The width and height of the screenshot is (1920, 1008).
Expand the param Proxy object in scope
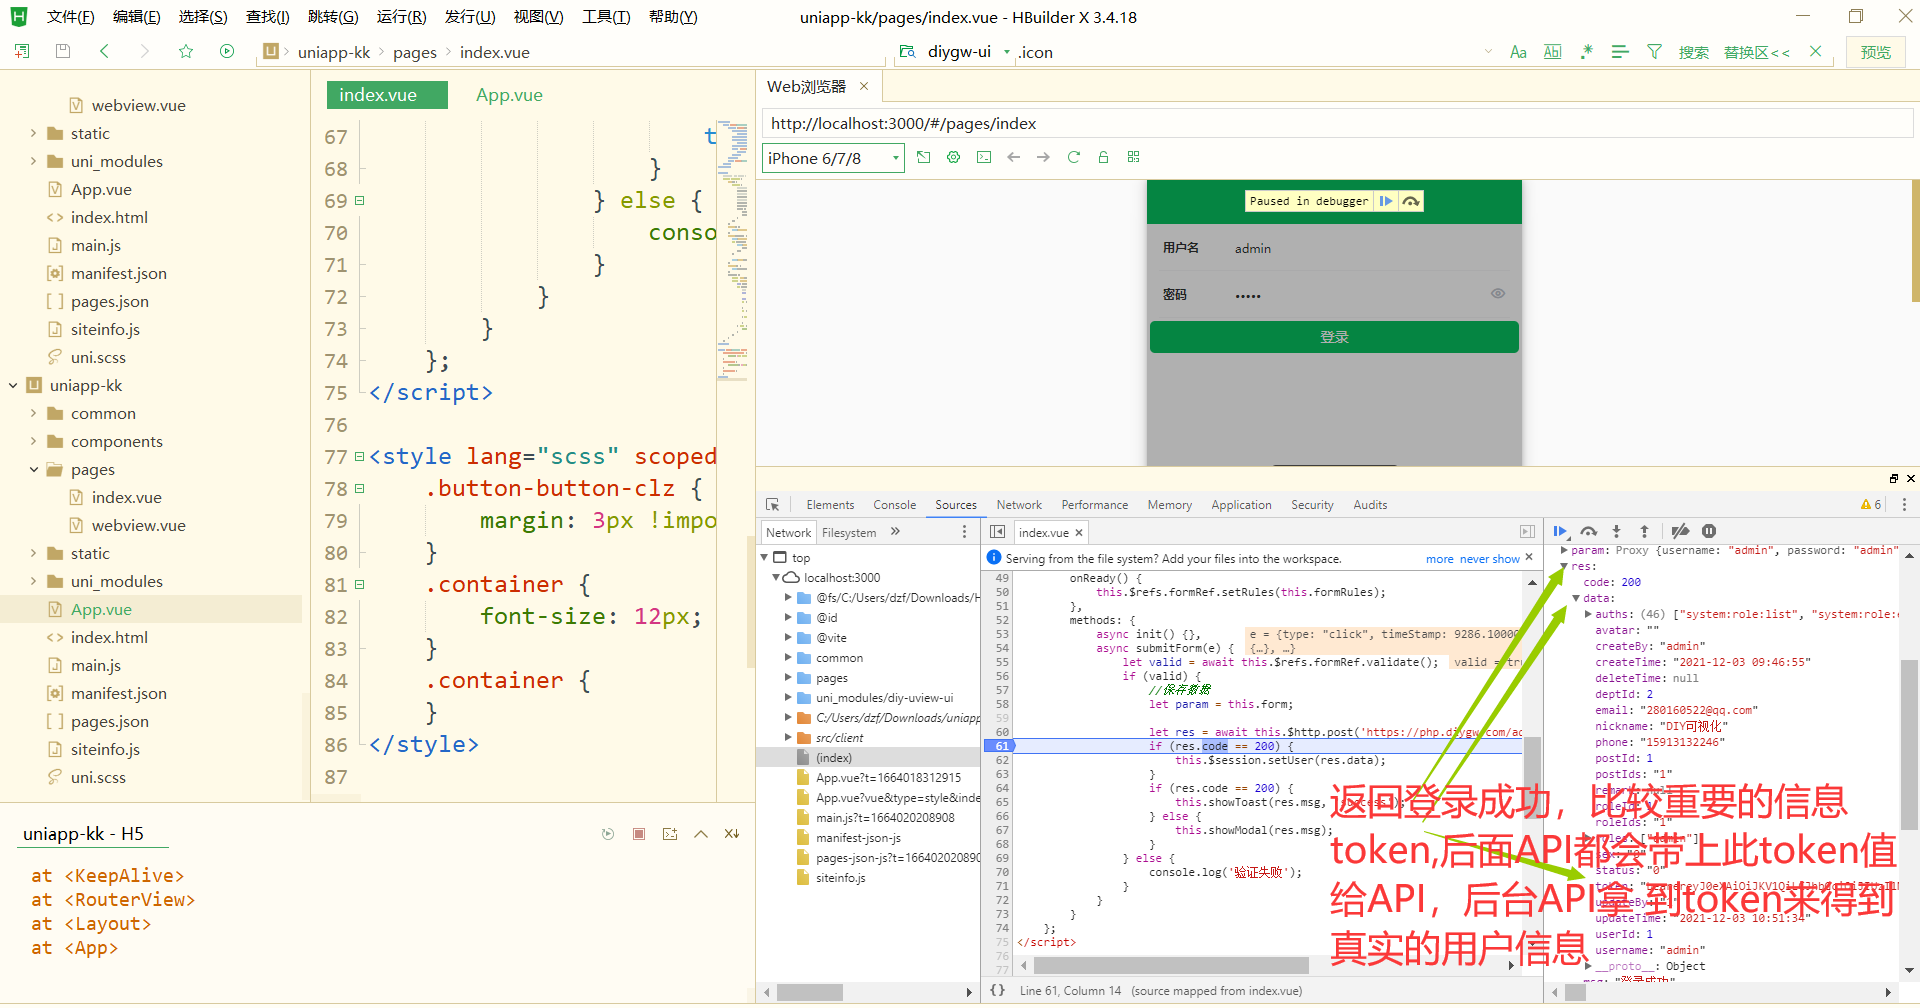[1564, 550]
